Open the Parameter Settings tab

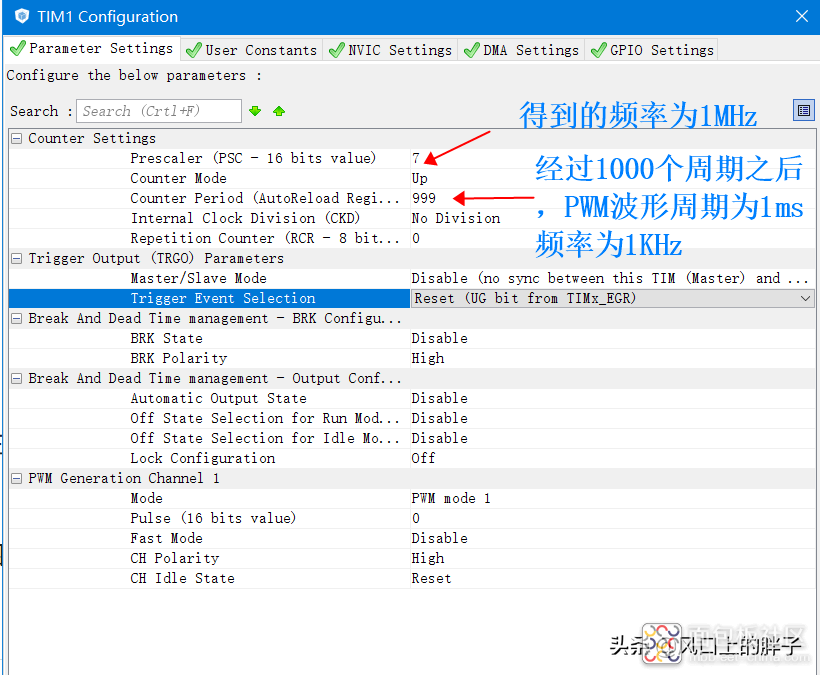pyautogui.click(x=92, y=49)
